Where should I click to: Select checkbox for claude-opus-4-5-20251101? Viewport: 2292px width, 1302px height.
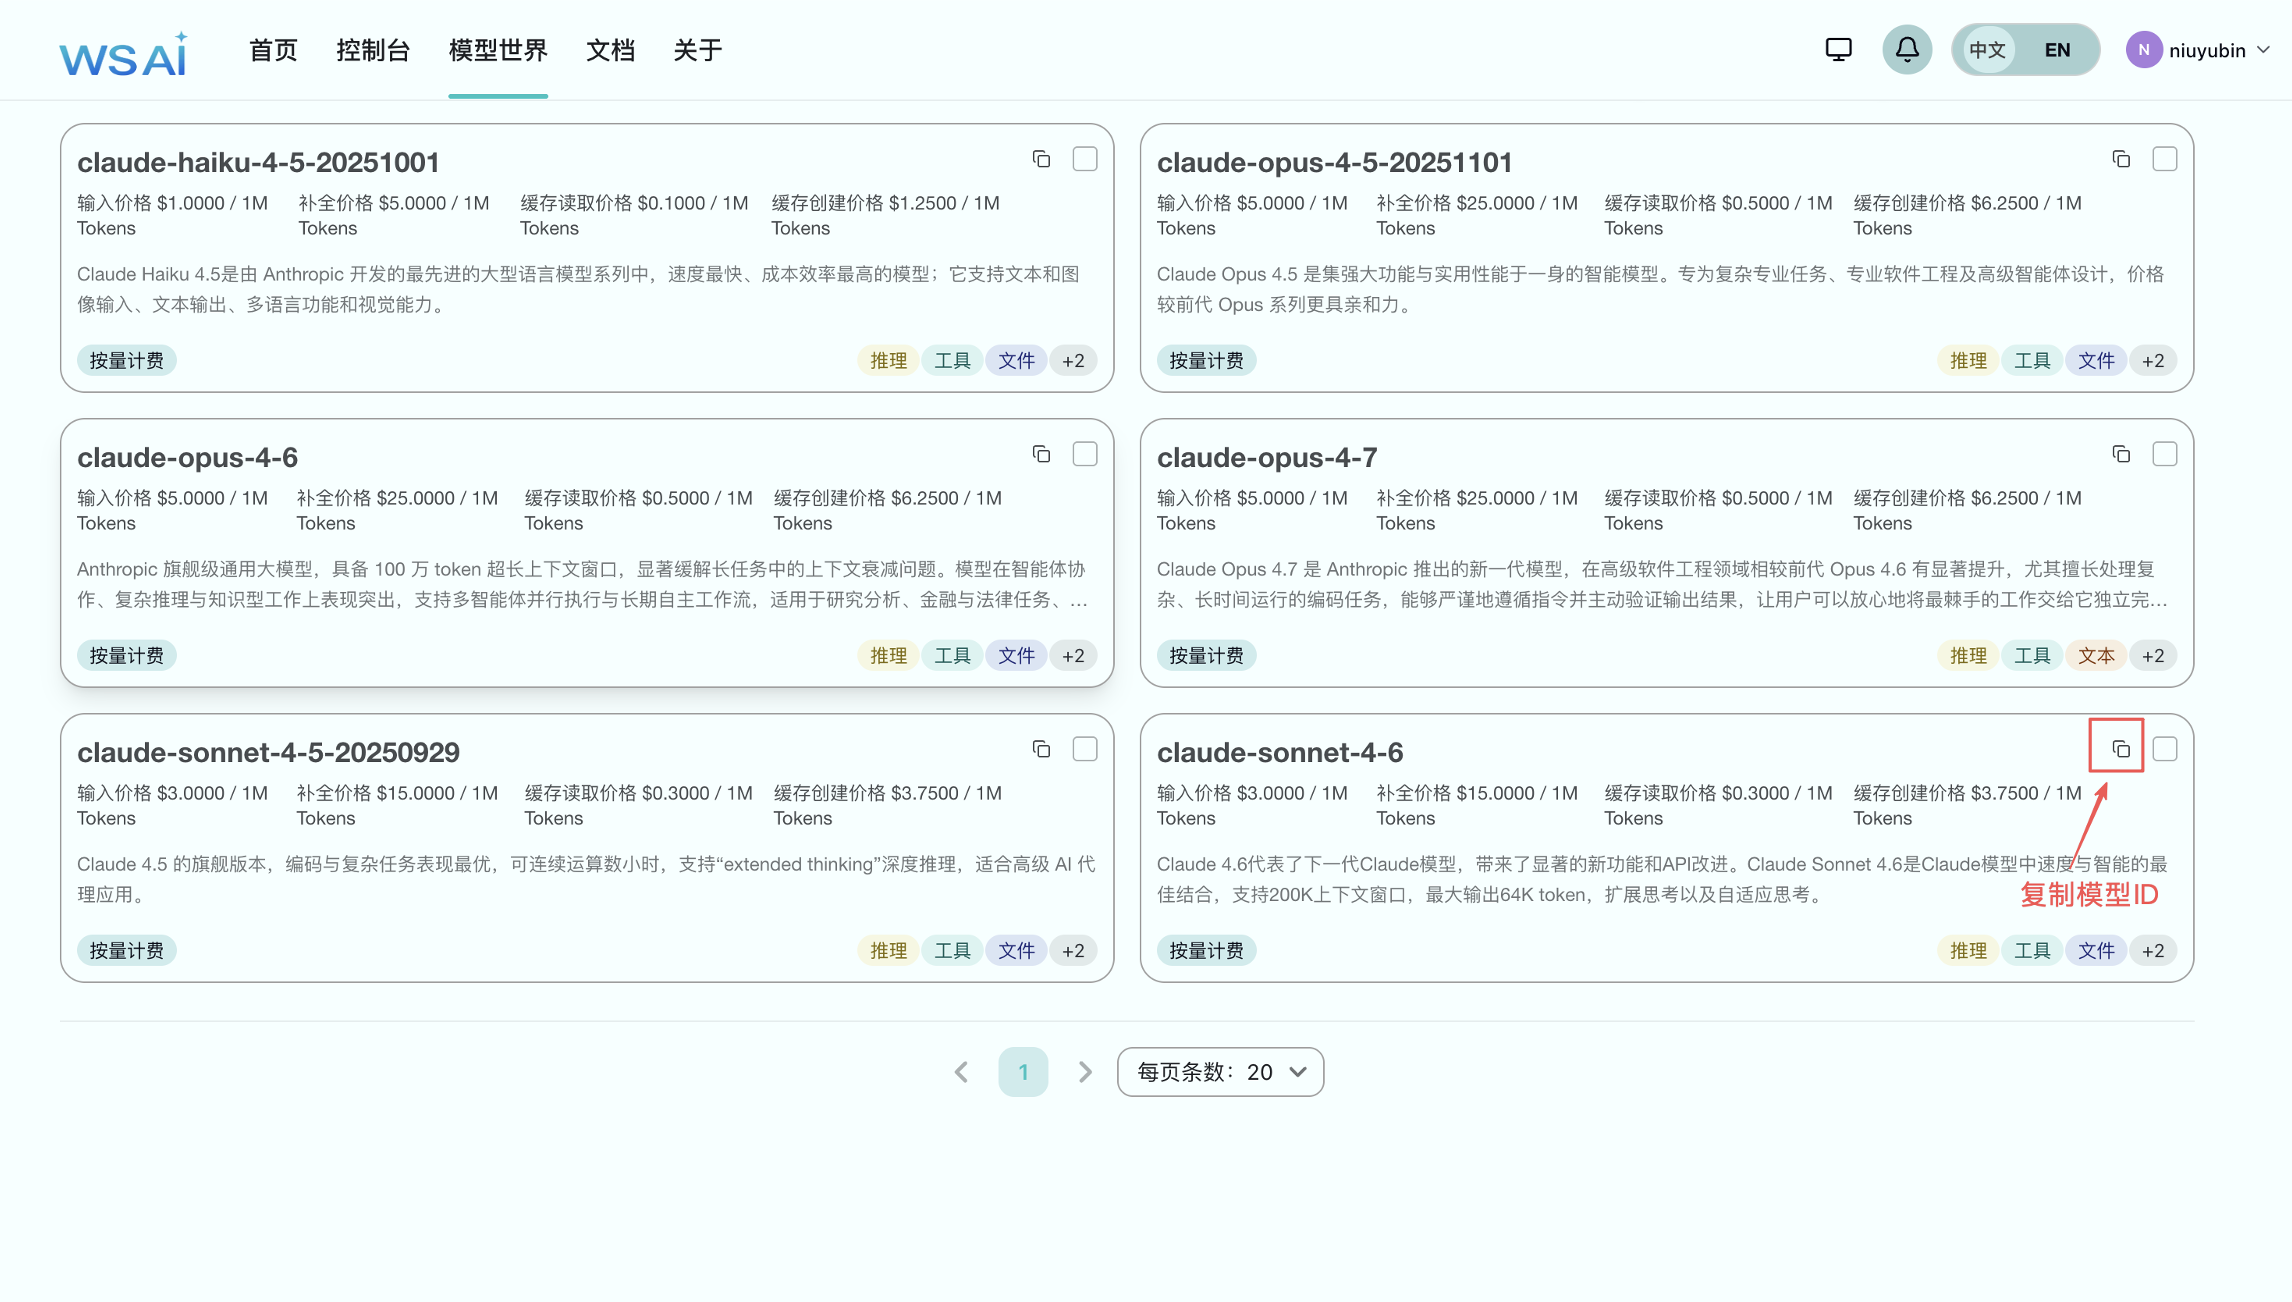click(x=2165, y=159)
